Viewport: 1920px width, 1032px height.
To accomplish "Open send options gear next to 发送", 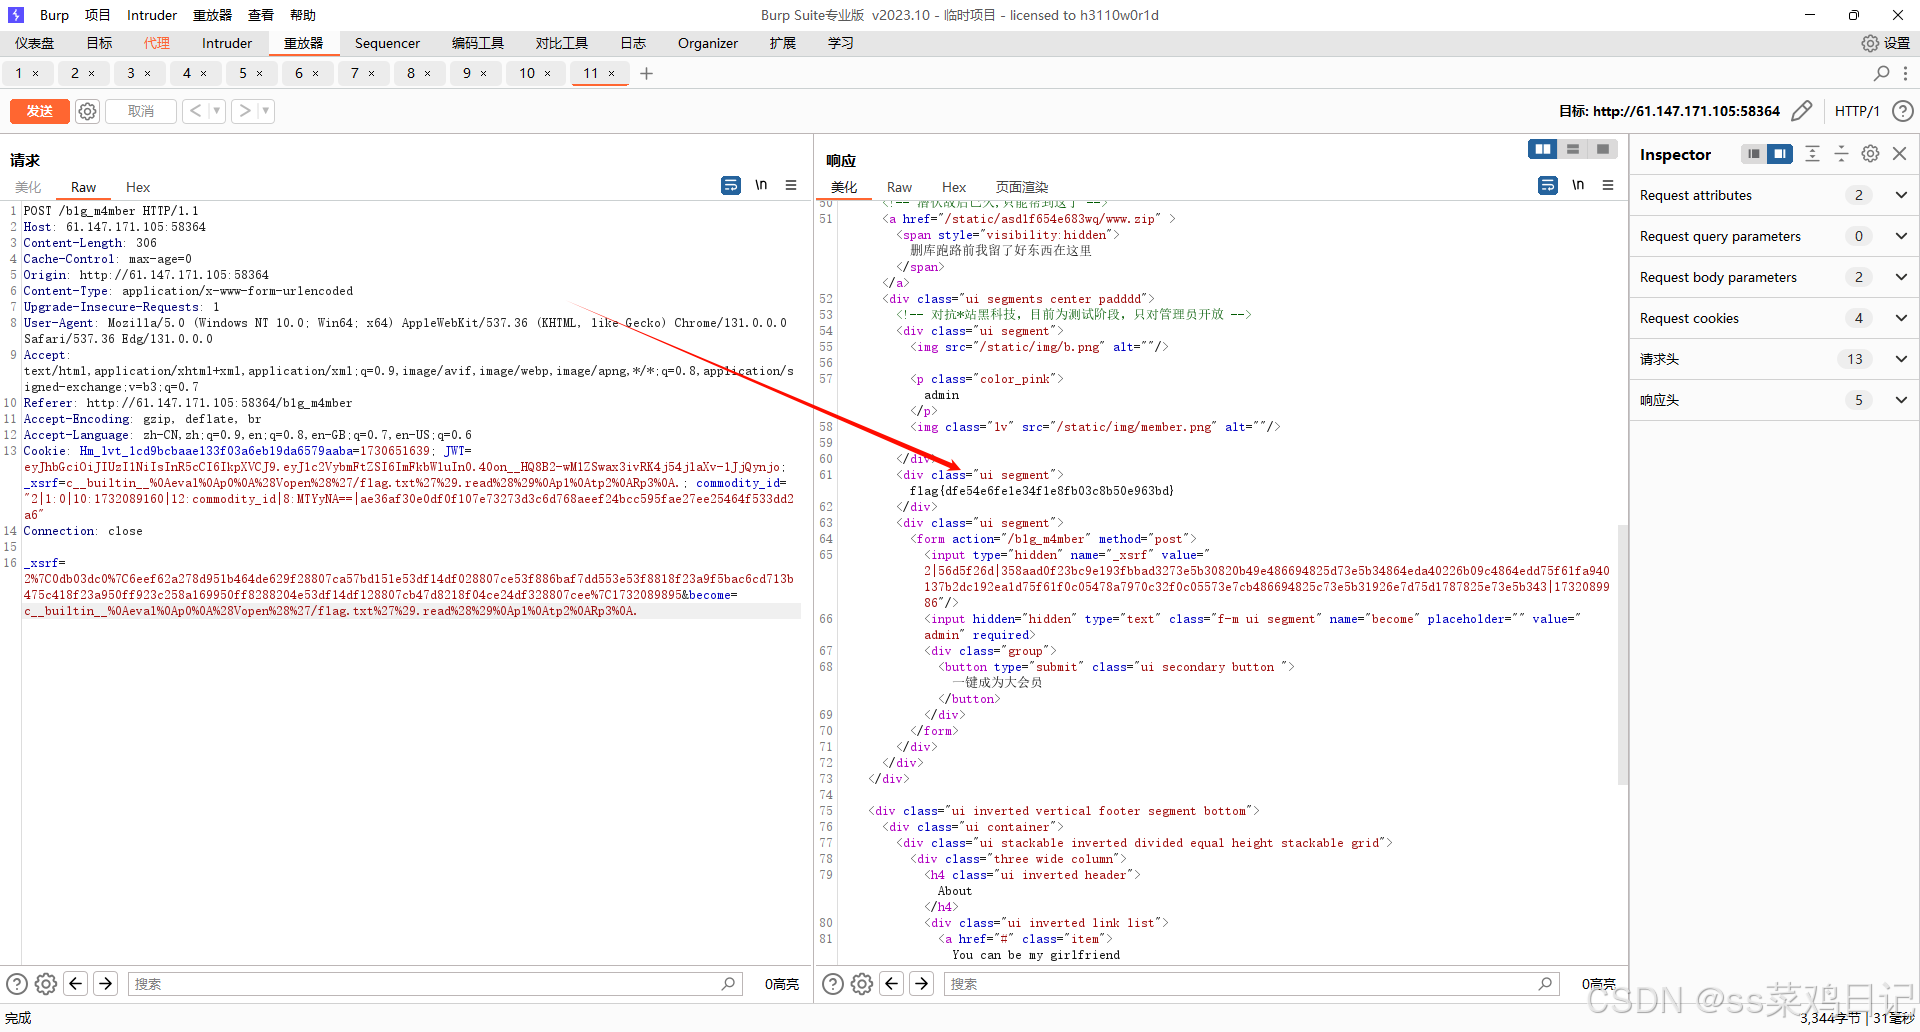I will coord(88,111).
